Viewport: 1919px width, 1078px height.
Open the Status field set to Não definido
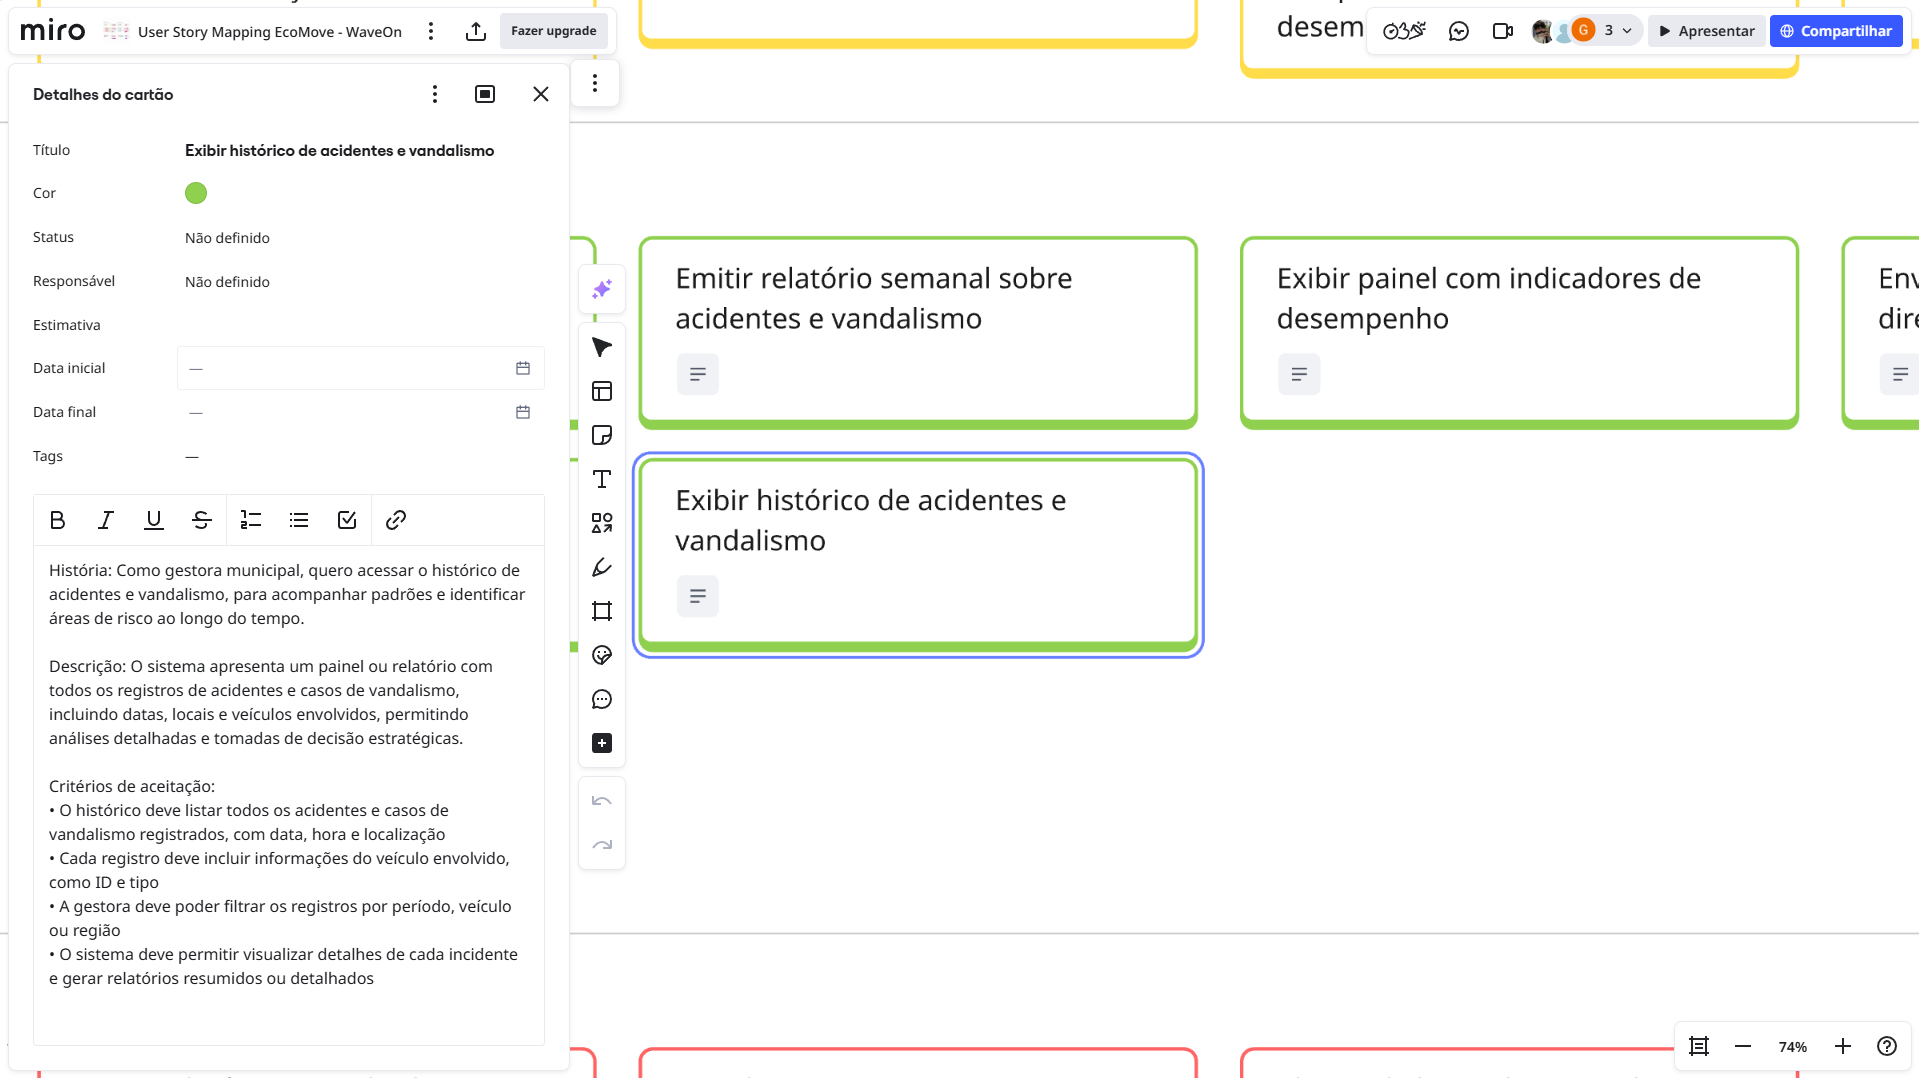point(227,238)
